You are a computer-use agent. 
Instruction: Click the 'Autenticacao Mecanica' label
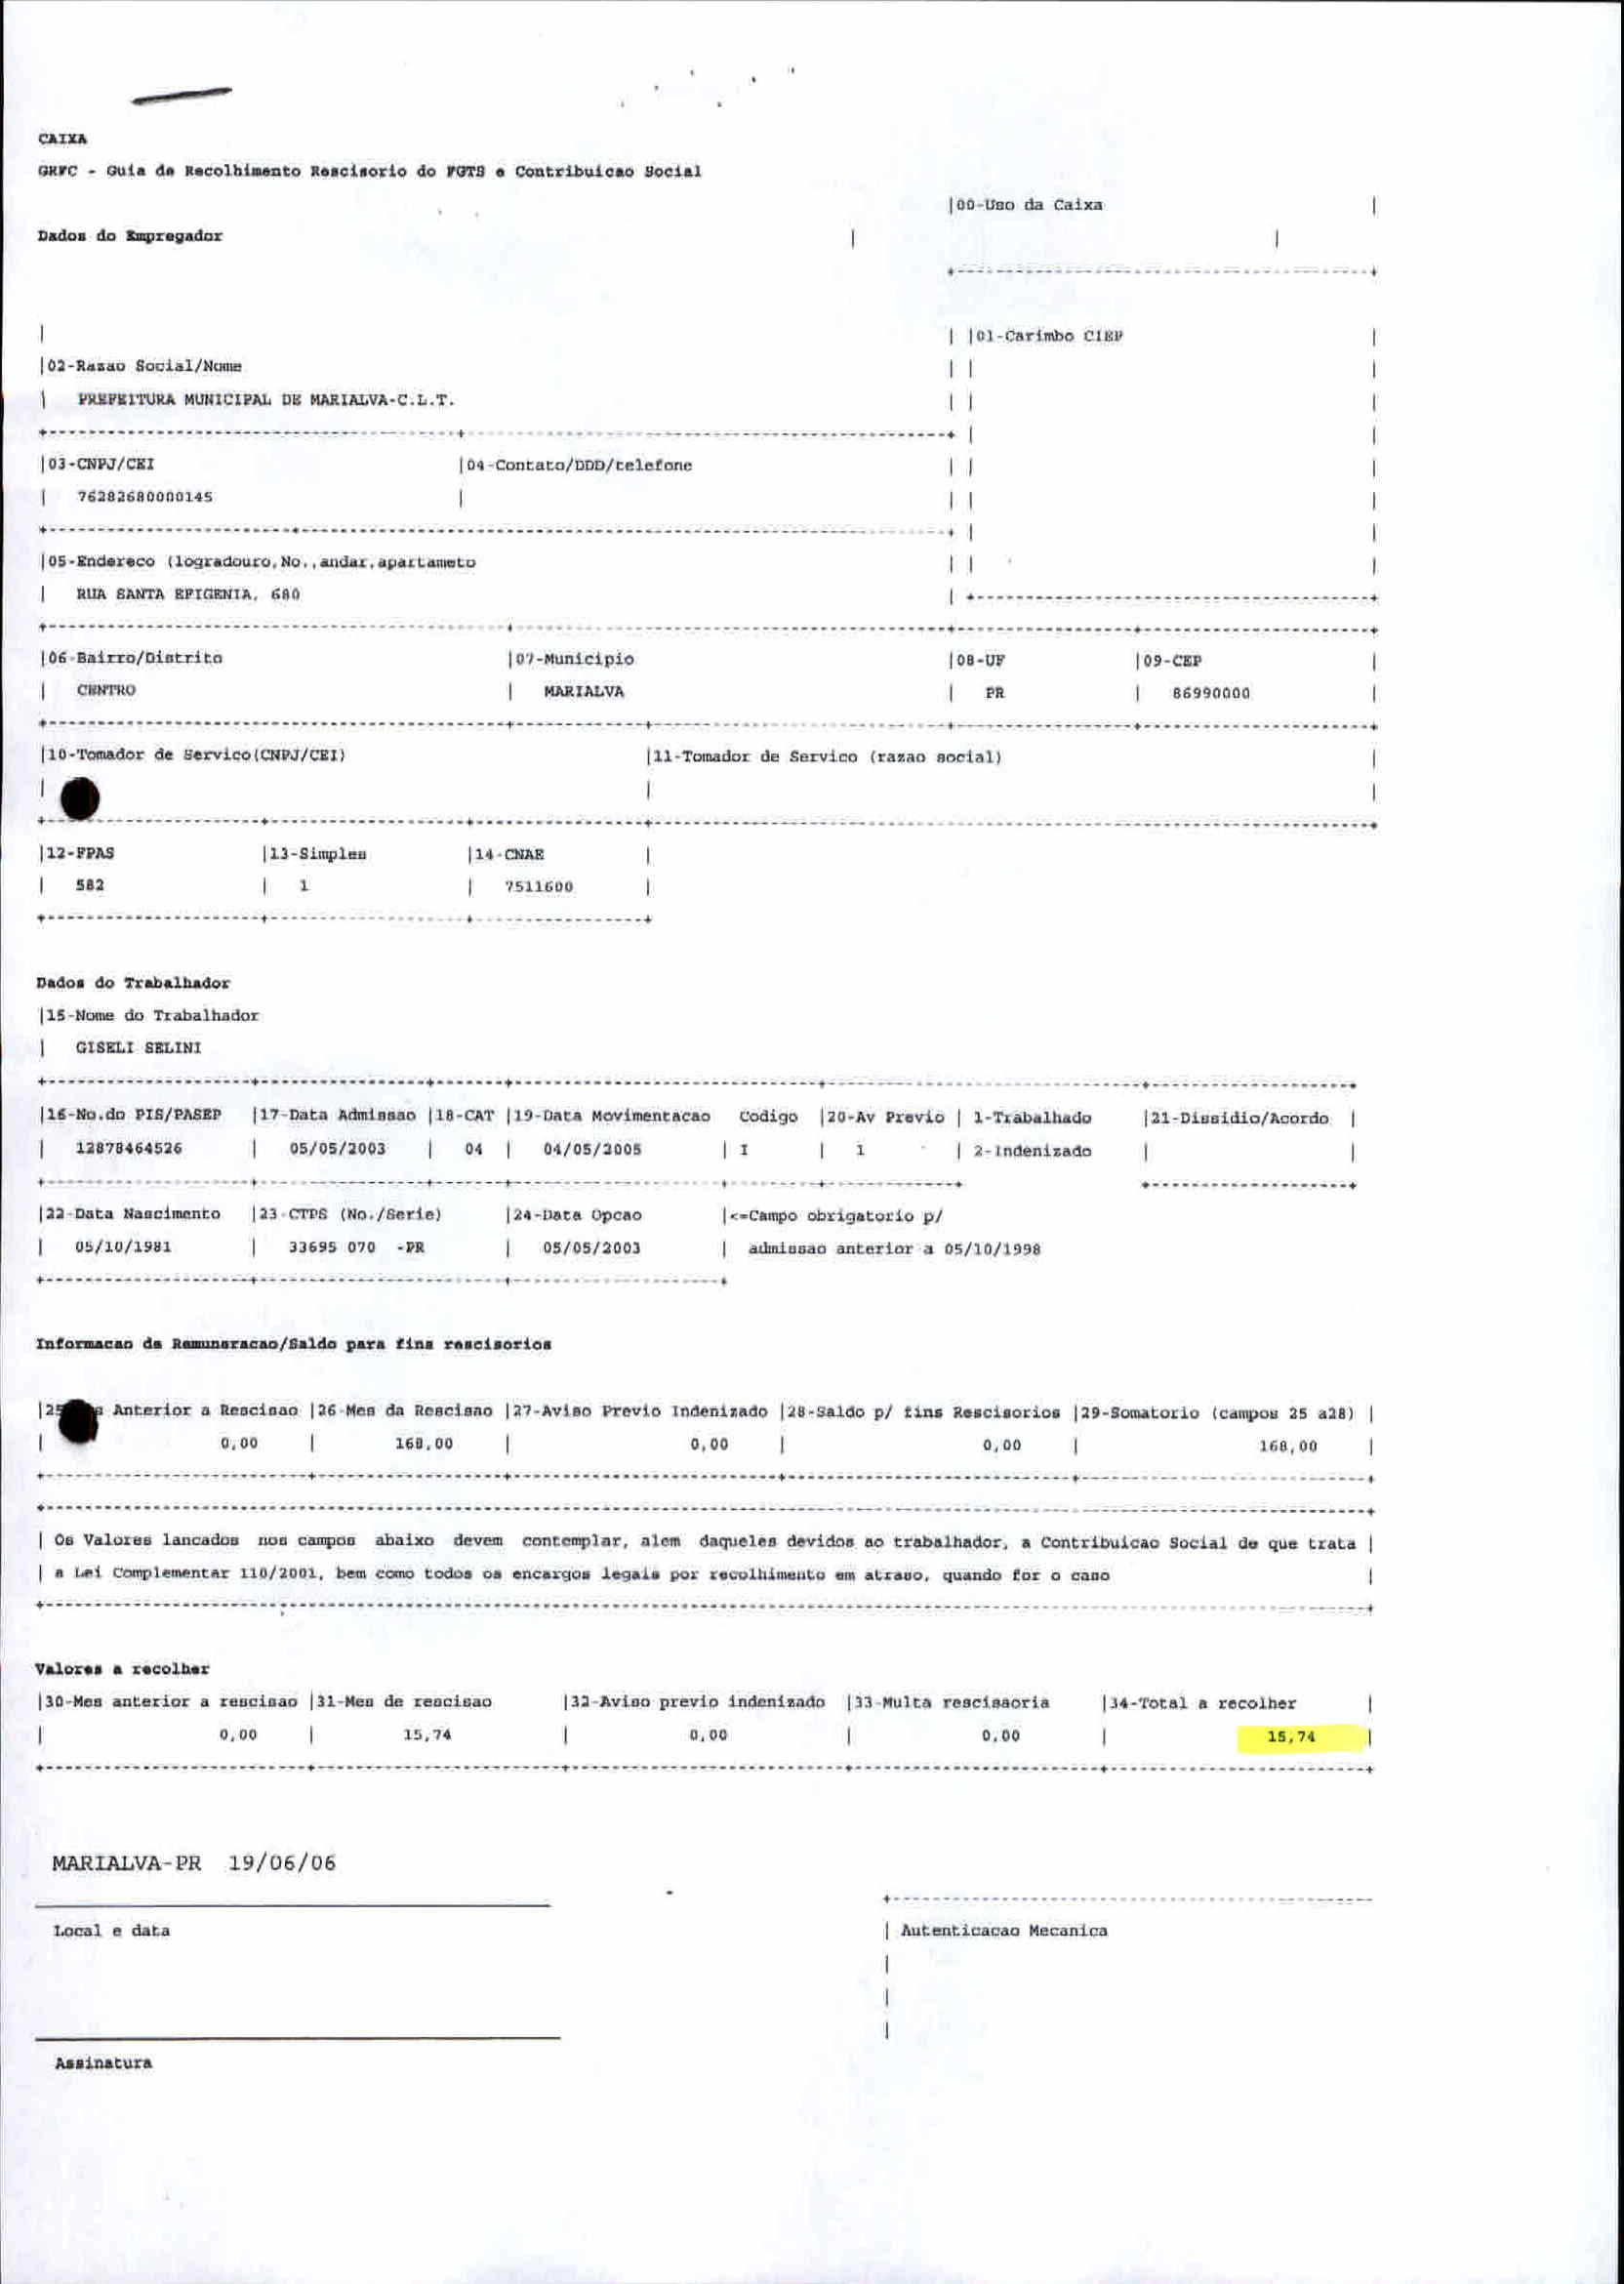click(1004, 1931)
